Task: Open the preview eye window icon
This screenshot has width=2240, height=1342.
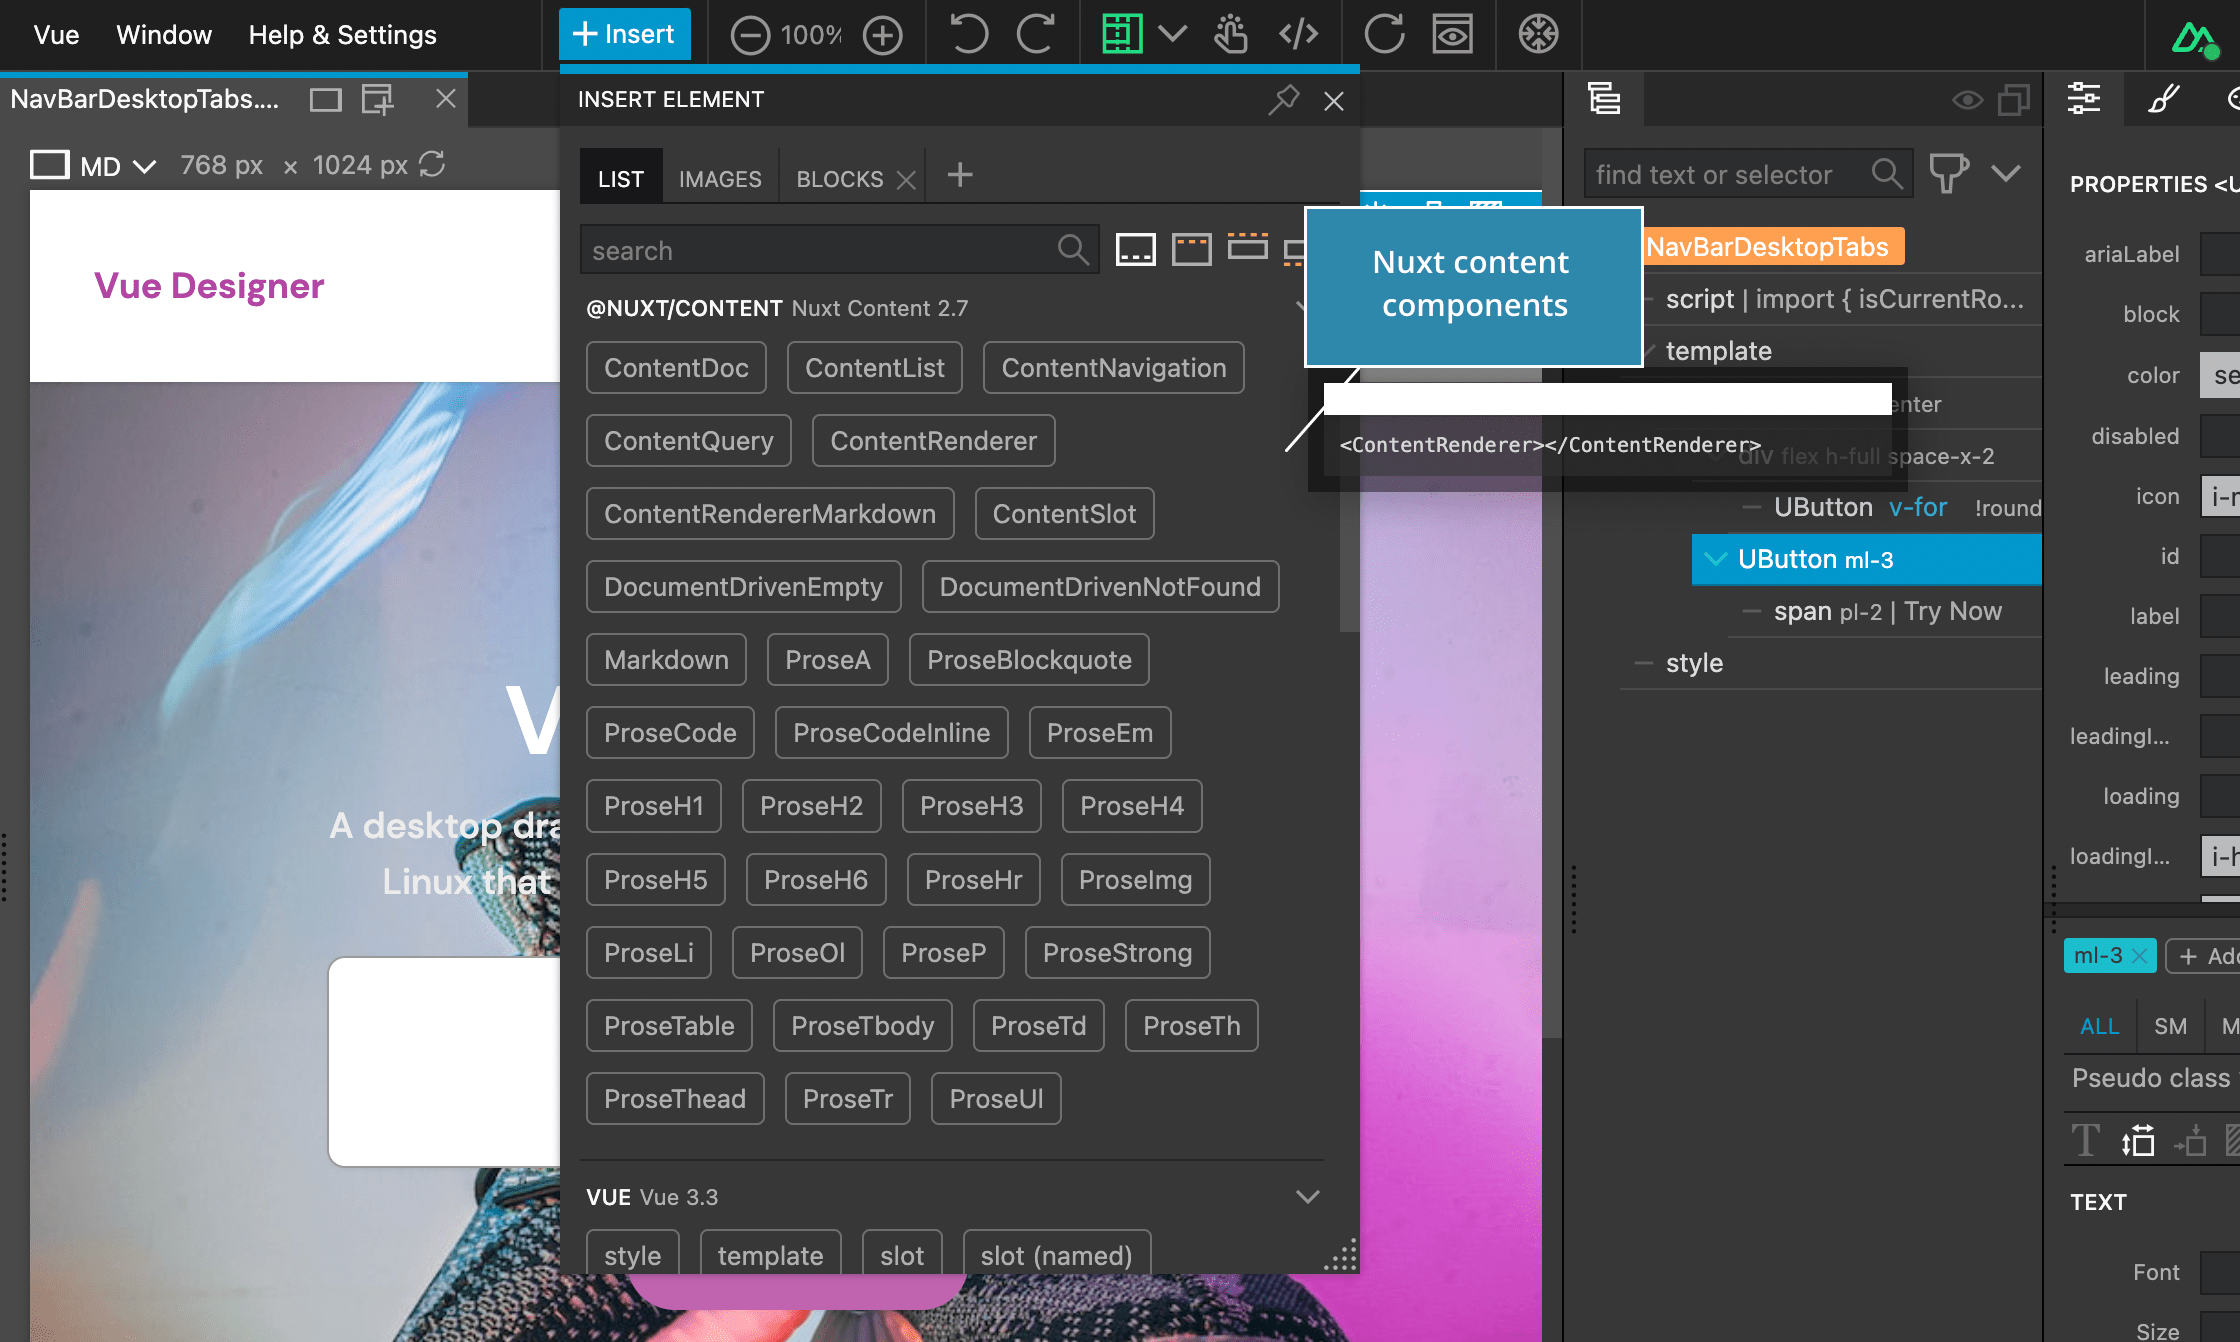Action: [x=1452, y=35]
